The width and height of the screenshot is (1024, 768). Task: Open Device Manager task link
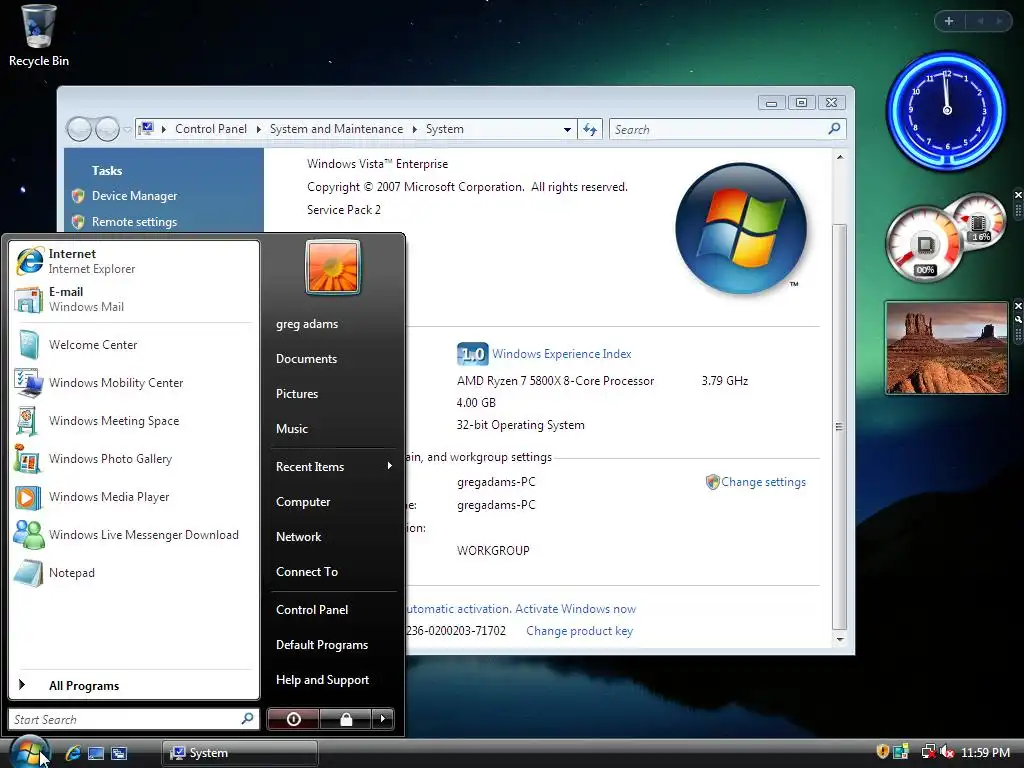135,196
